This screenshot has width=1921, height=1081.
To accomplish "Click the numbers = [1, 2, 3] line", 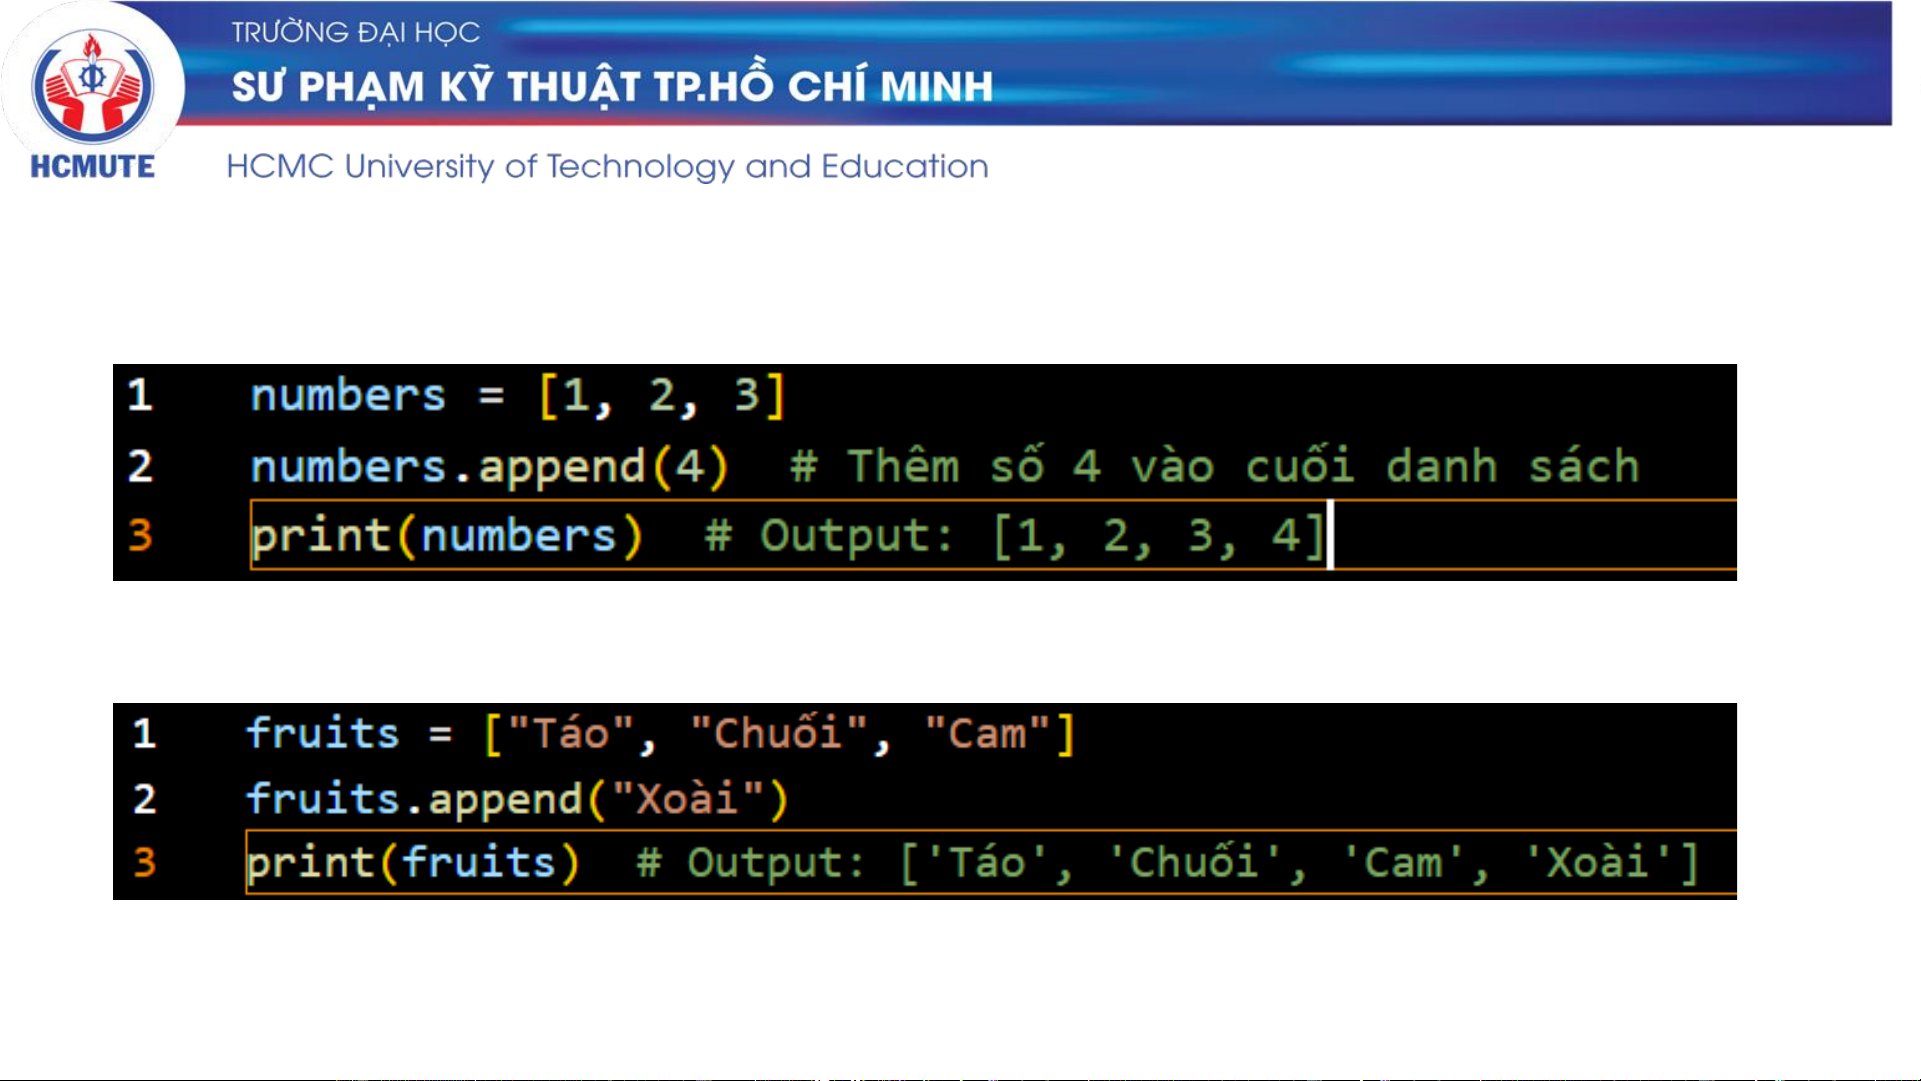I will tap(517, 395).
